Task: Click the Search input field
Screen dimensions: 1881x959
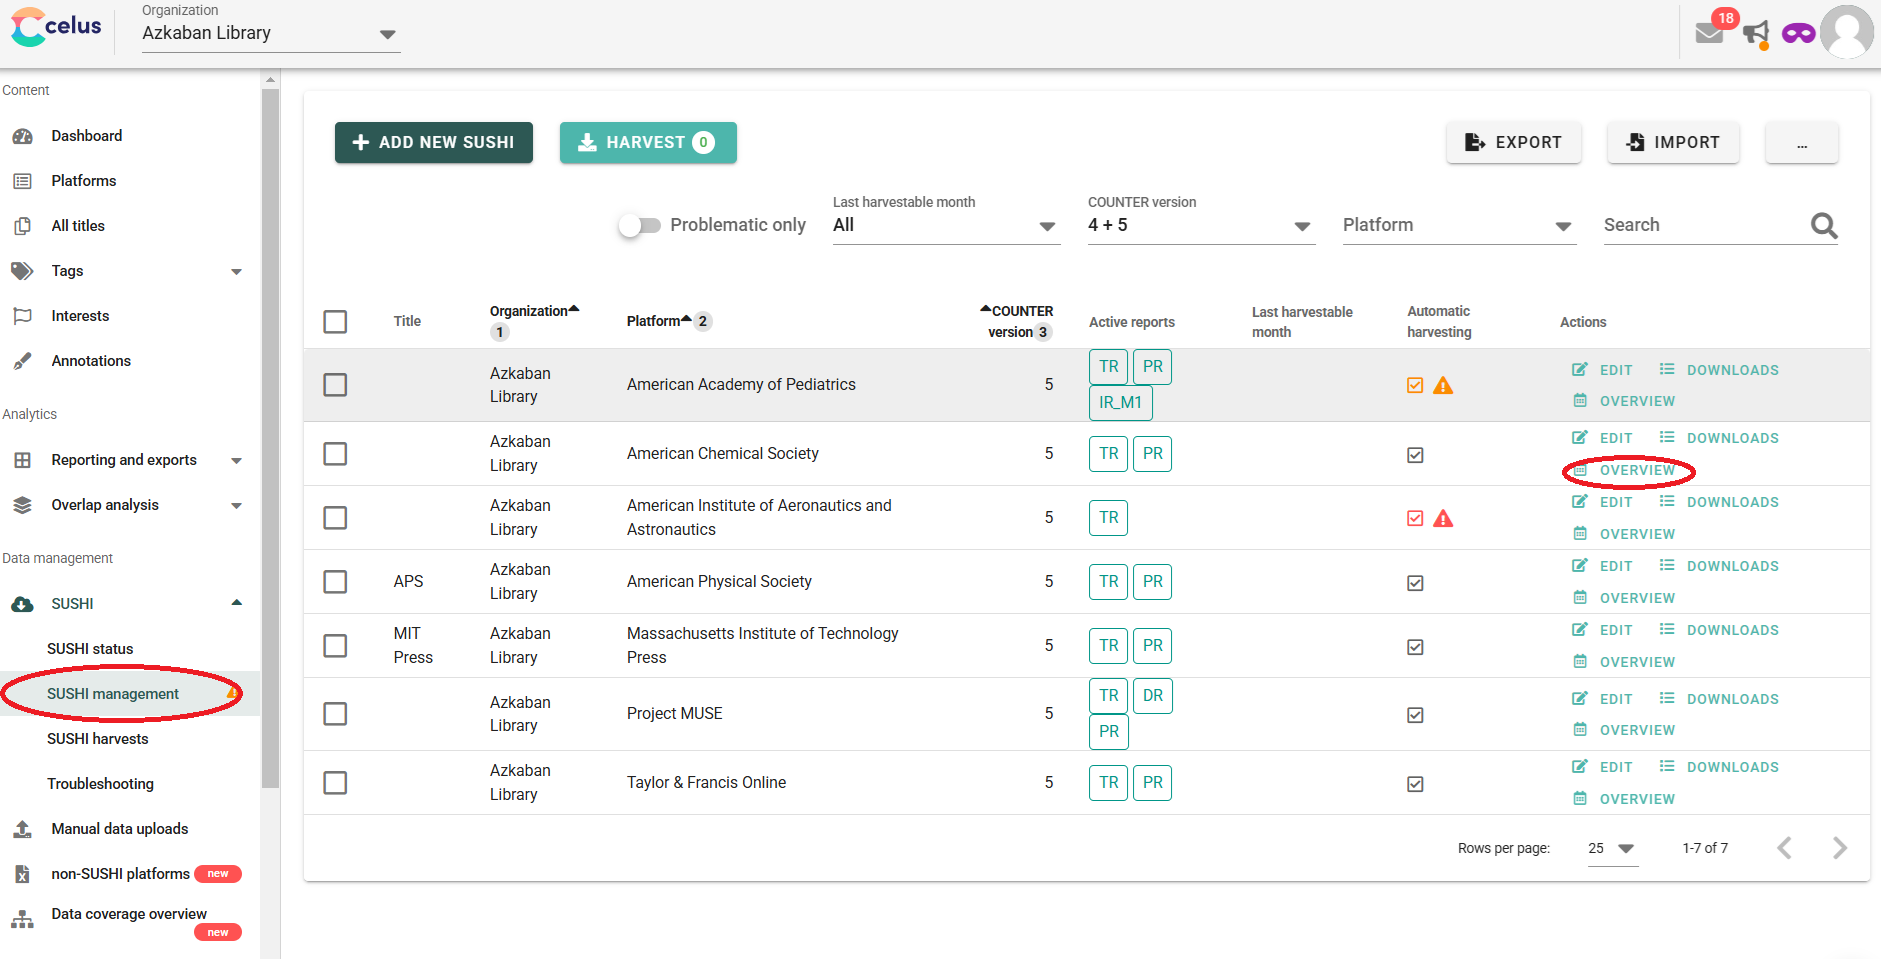Action: (1705, 225)
